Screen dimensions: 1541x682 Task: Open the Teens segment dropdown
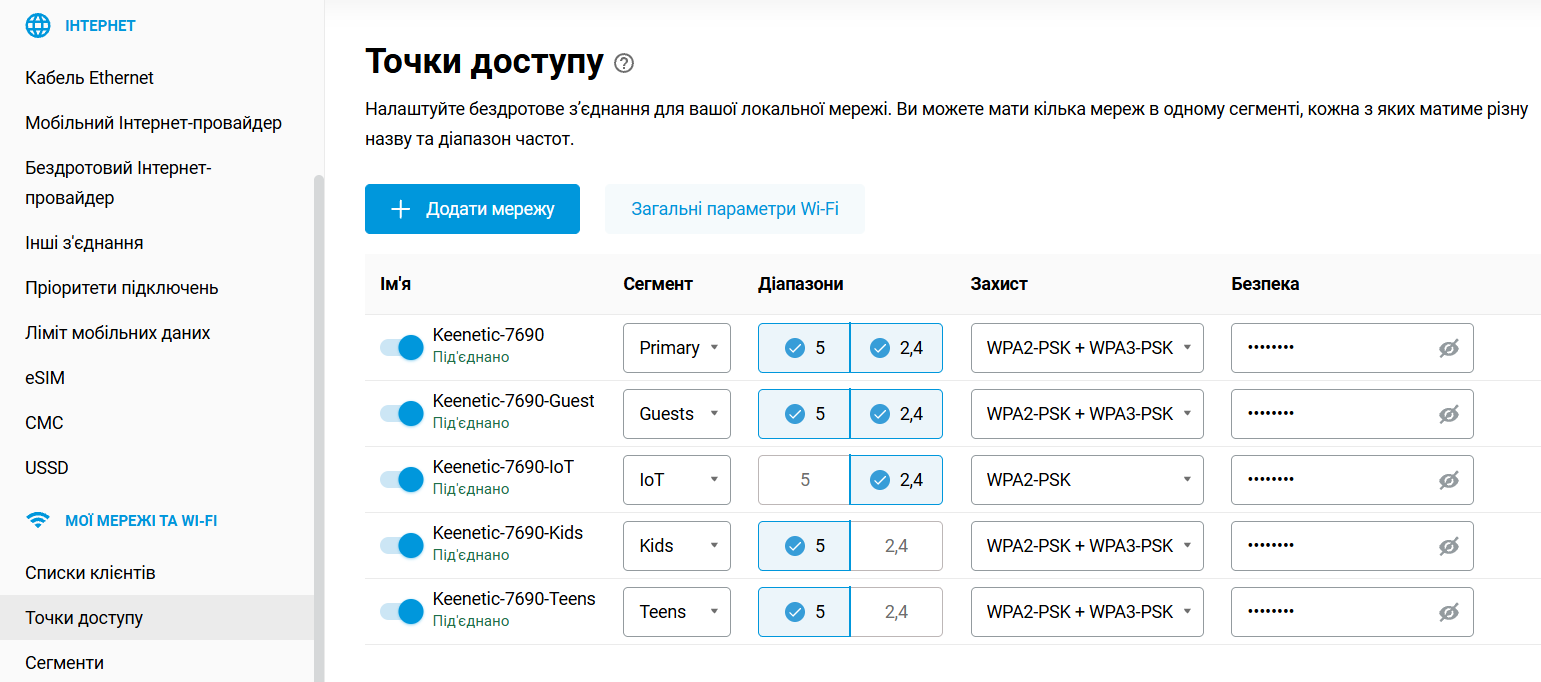(x=677, y=612)
